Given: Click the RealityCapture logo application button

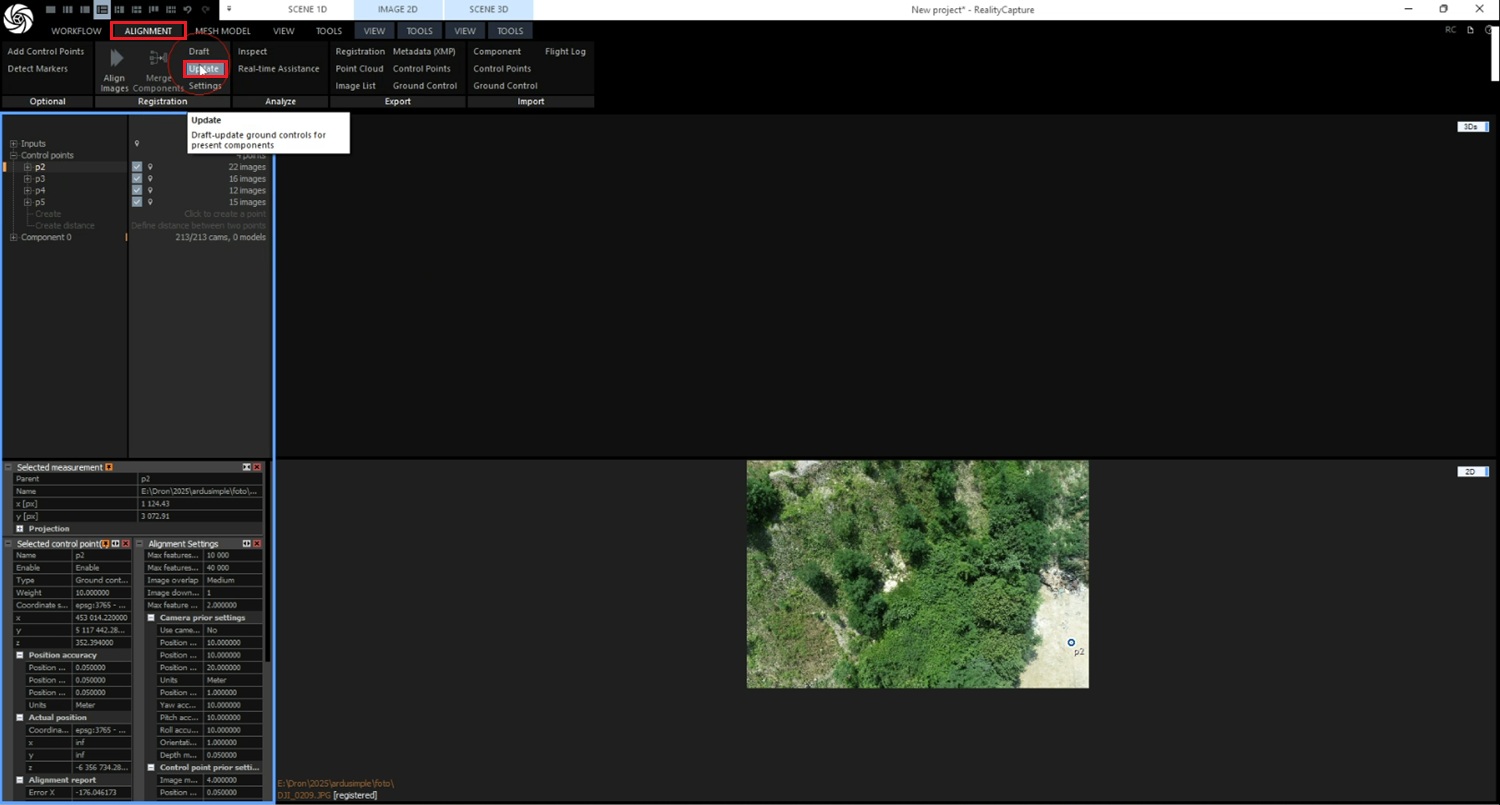Looking at the screenshot, I should pos(18,18).
